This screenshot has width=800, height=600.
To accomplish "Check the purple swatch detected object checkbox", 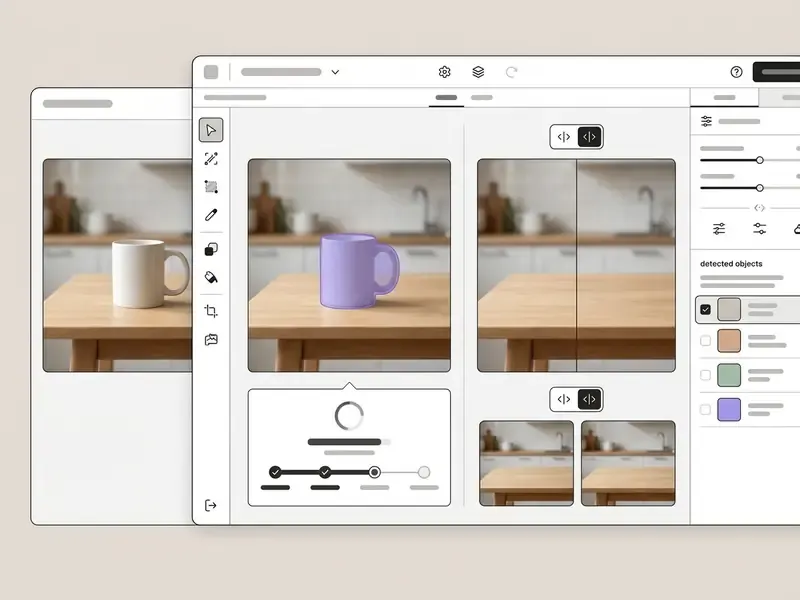I will (706, 409).
